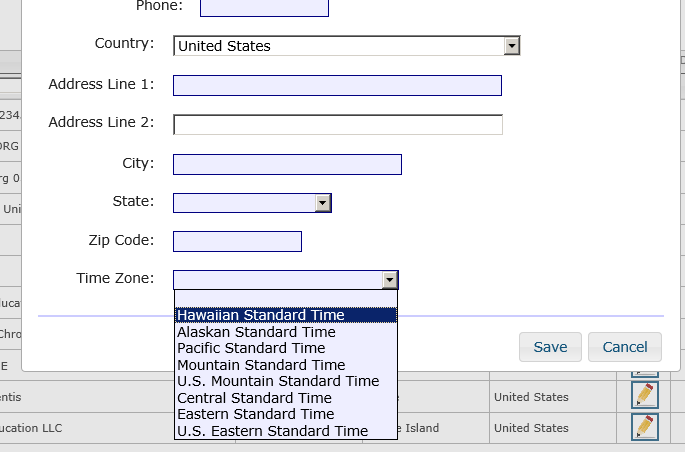Click the Cancel button

624,347
